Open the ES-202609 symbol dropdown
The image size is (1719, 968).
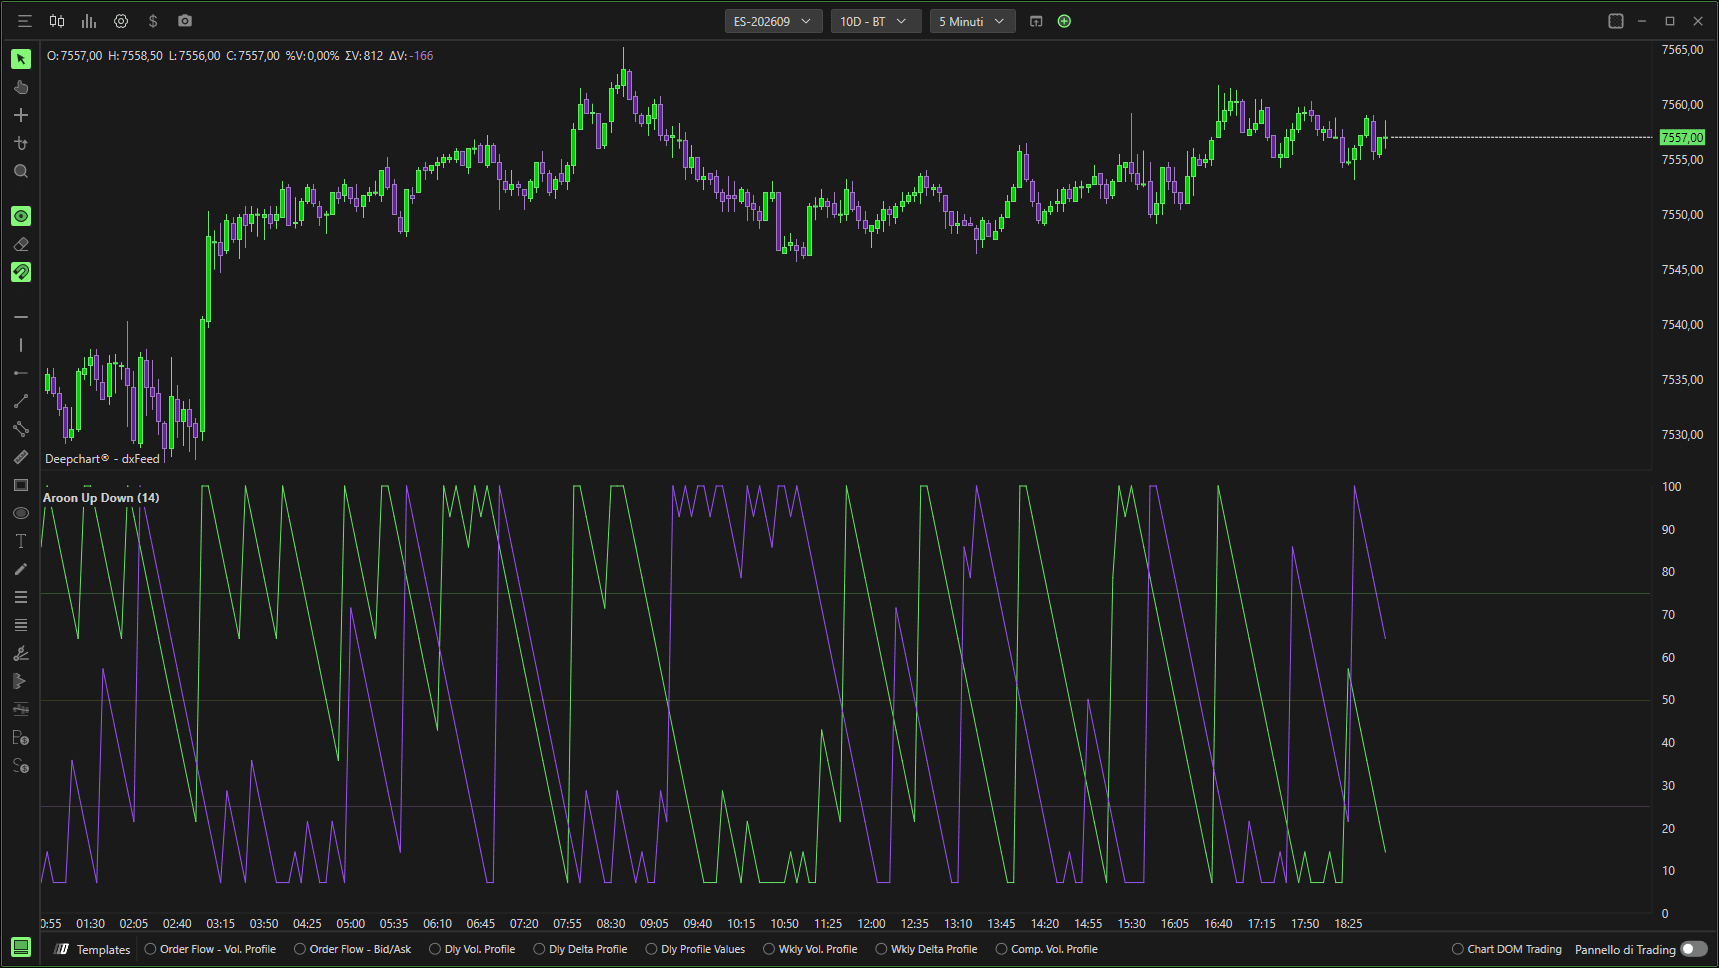tap(773, 21)
